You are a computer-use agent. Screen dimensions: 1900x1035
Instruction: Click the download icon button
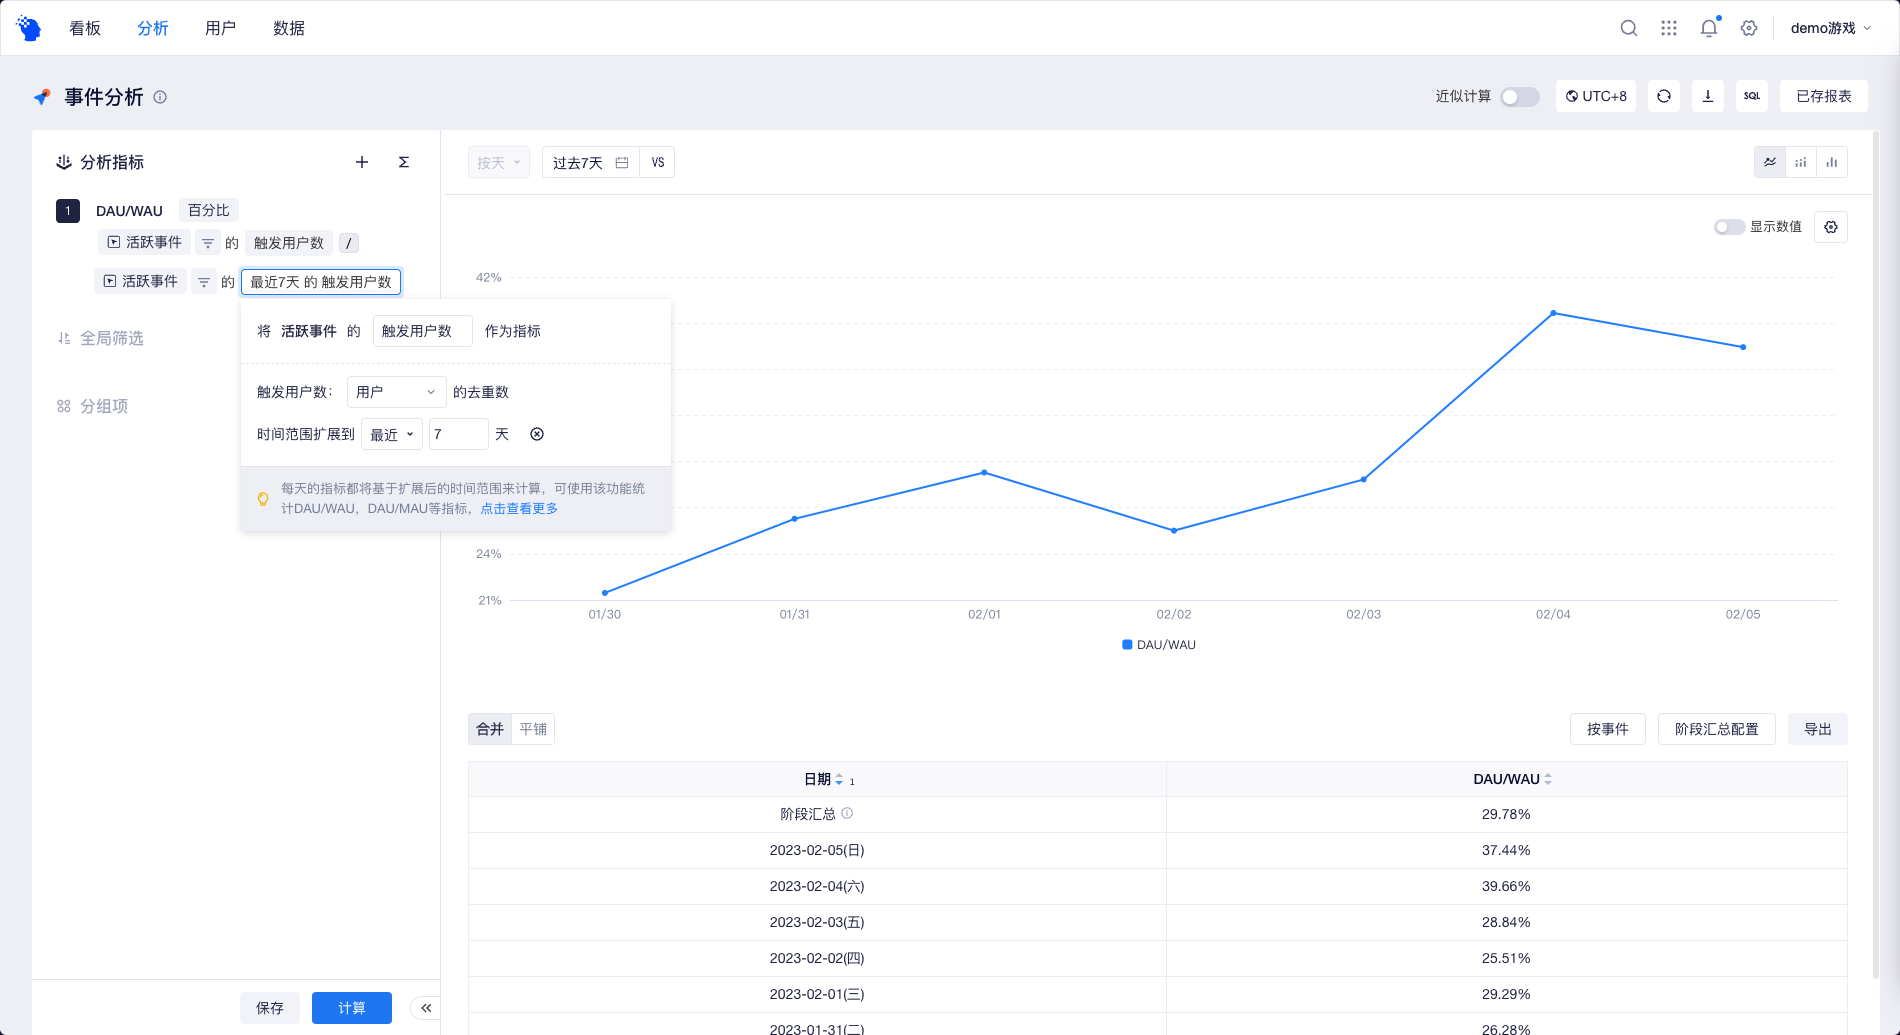(1708, 96)
